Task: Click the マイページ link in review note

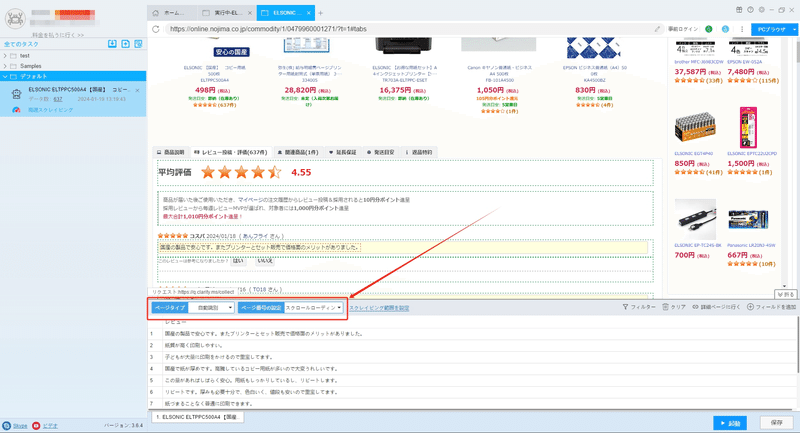Action: pyautogui.click(x=252, y=200)
